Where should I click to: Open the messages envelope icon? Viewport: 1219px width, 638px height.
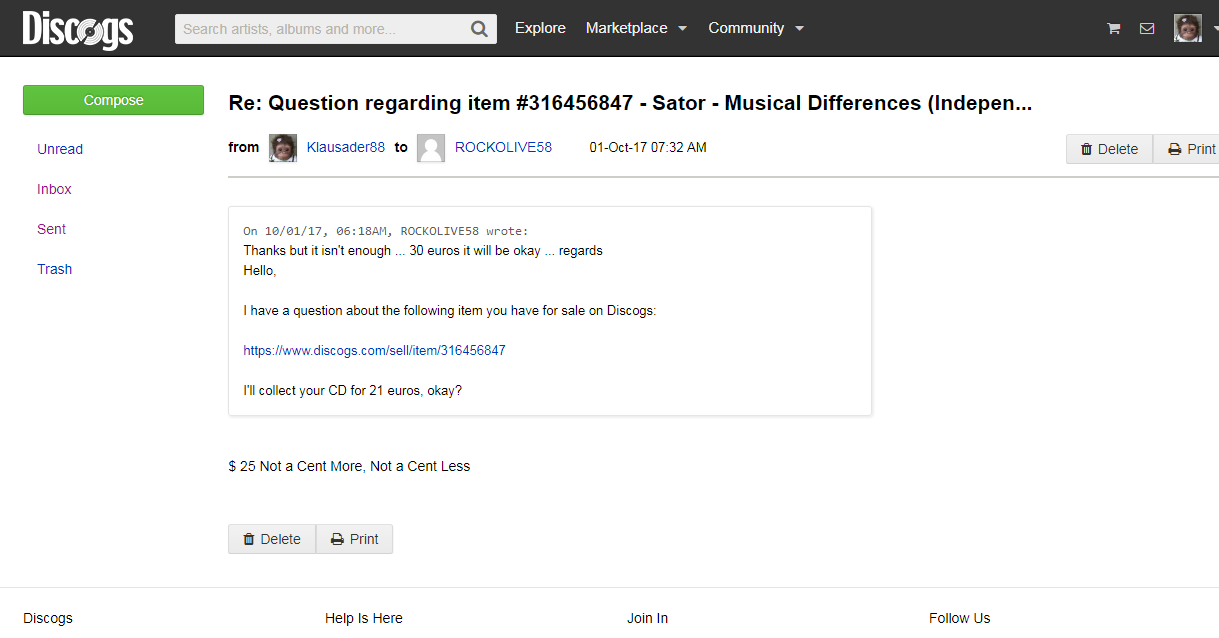click(1147, 29)
